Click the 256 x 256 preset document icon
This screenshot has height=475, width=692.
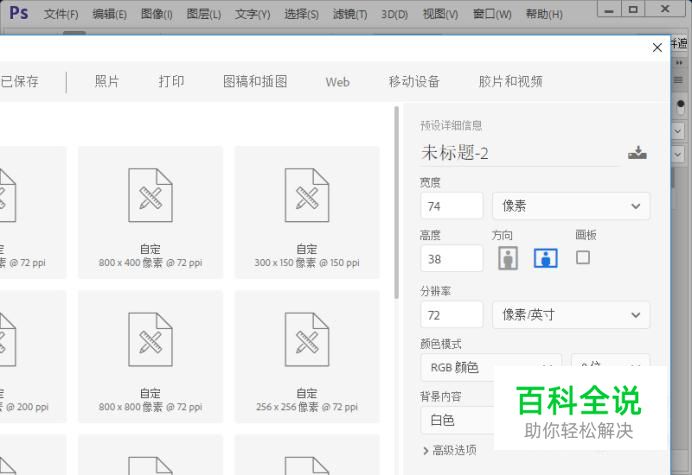click(x=307, y=339)
